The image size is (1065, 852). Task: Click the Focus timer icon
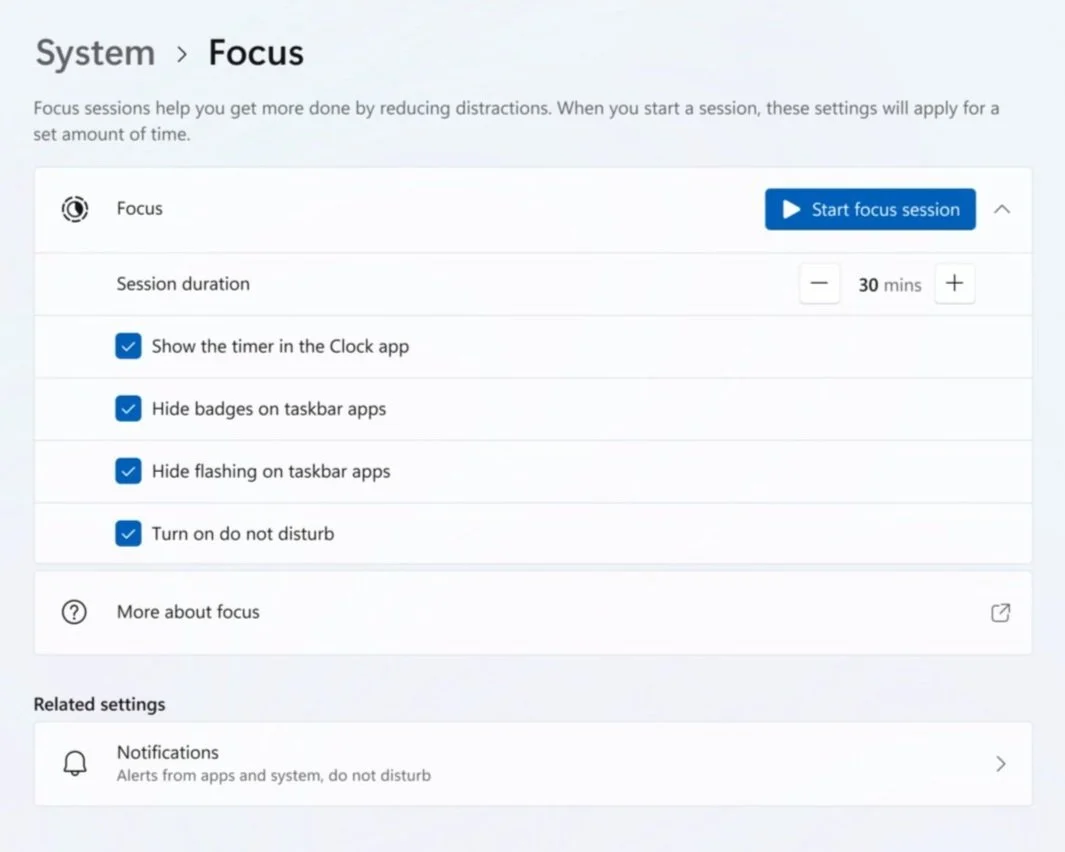[75, 209]
